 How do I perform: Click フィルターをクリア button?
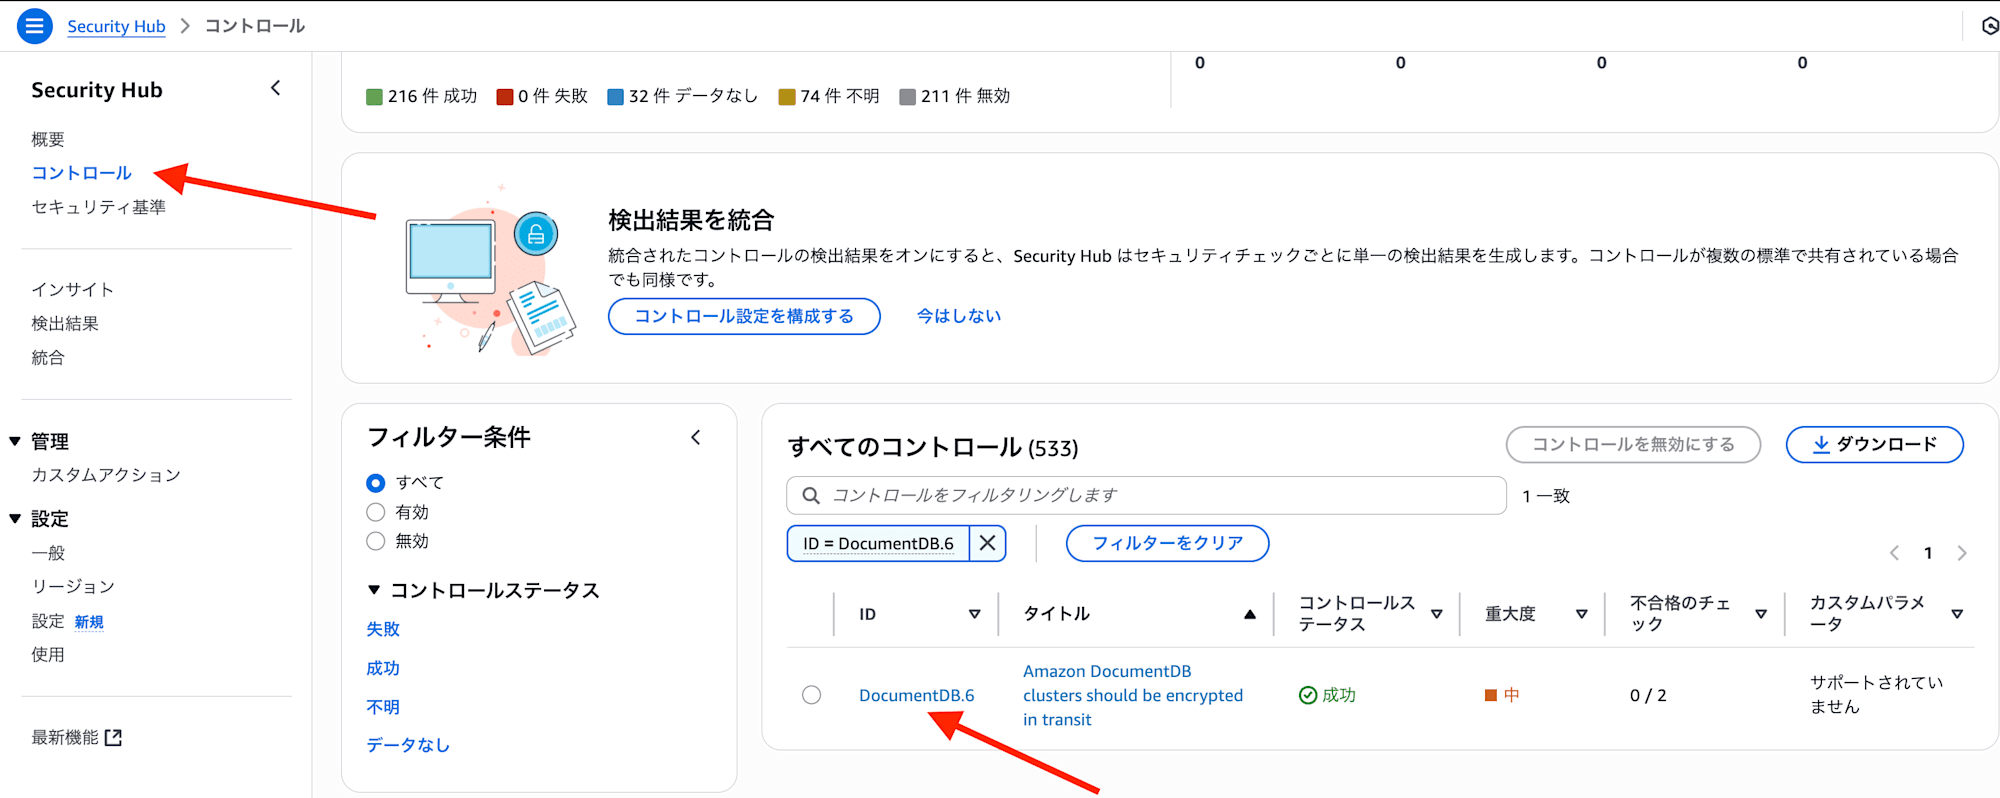(x=1168, y=543)
